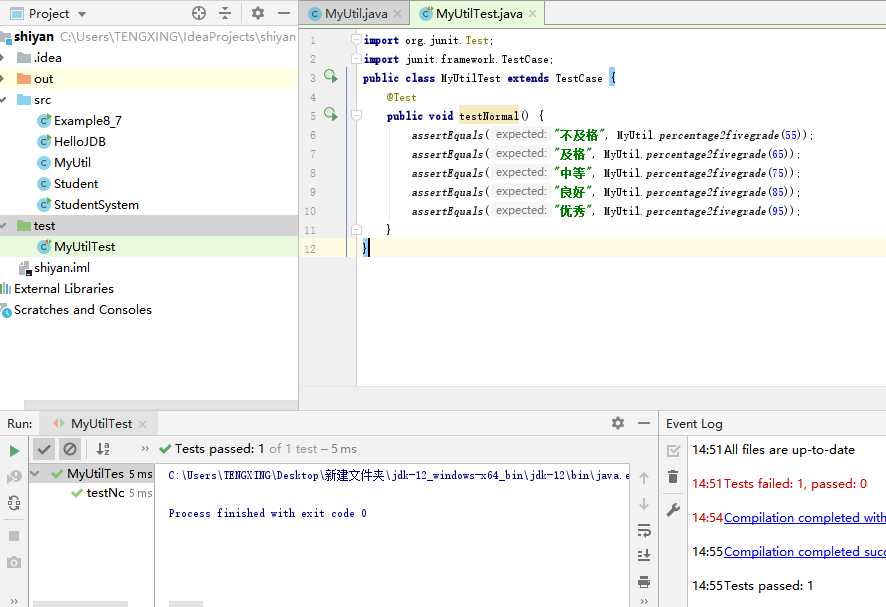Select MyUtilTest in the test folder
886x607 pixels.
pos(84,246)
